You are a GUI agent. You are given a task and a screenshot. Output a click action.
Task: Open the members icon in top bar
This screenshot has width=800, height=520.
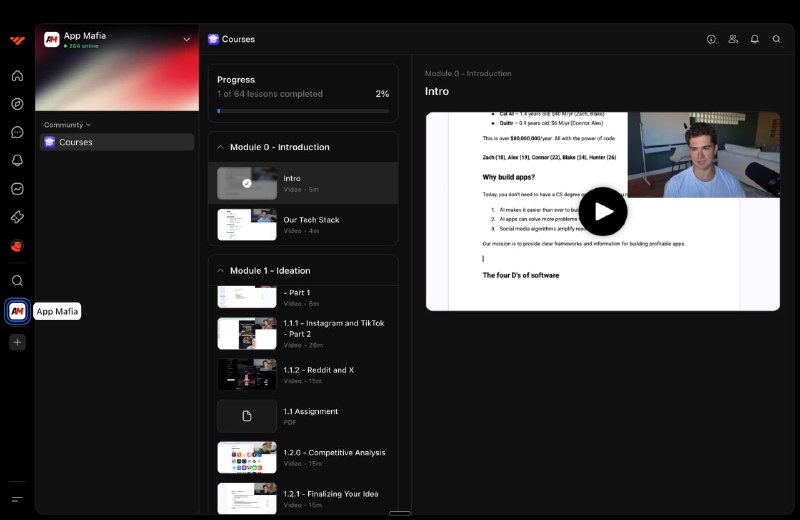point(733,39)
